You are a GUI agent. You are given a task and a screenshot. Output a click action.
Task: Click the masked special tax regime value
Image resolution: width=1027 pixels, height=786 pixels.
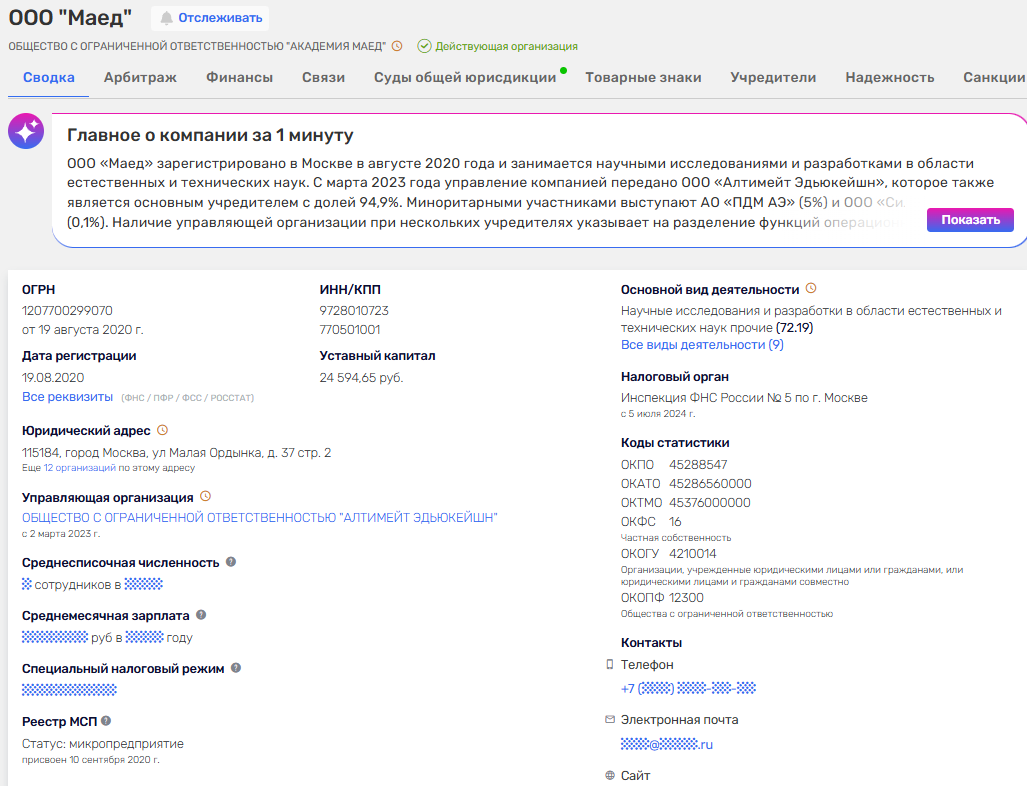69,690
